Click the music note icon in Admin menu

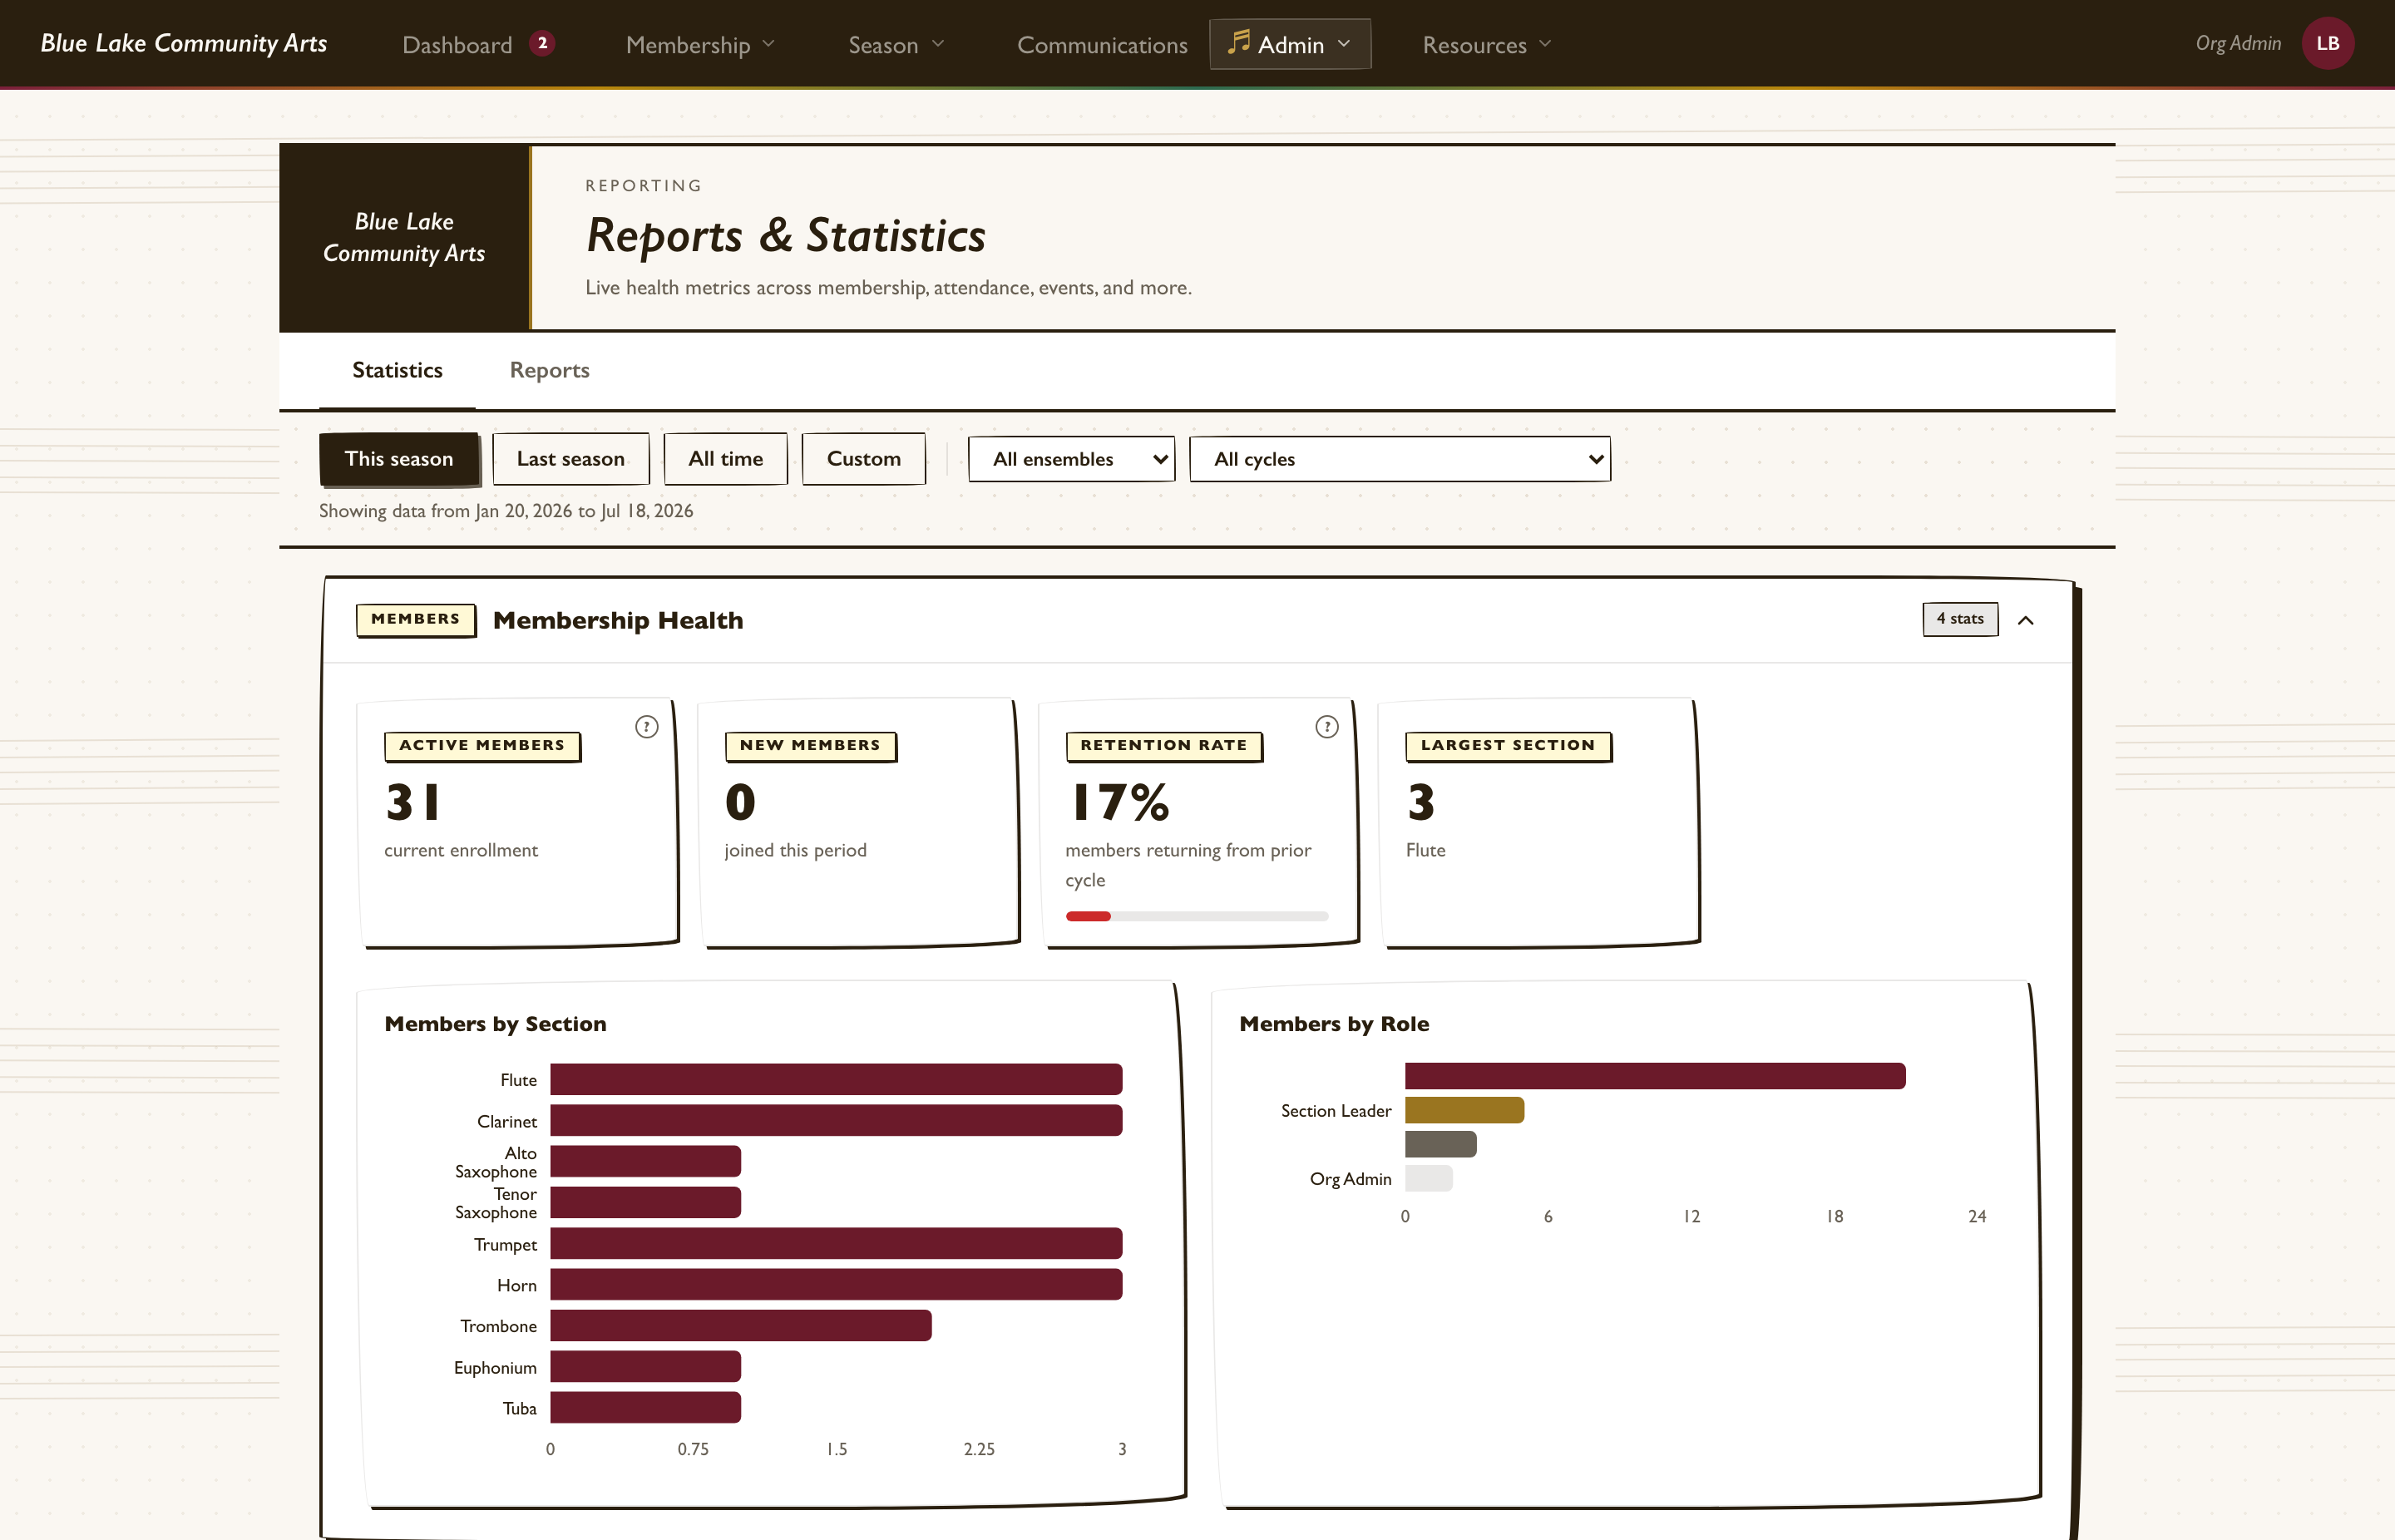pos(1239,43)
